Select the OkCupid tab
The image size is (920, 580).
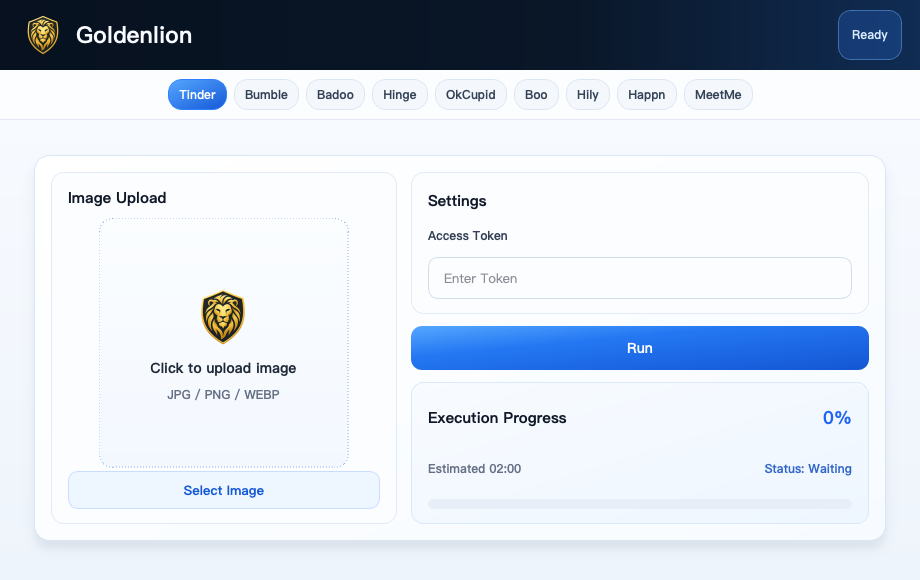click(x=471, y=94)
